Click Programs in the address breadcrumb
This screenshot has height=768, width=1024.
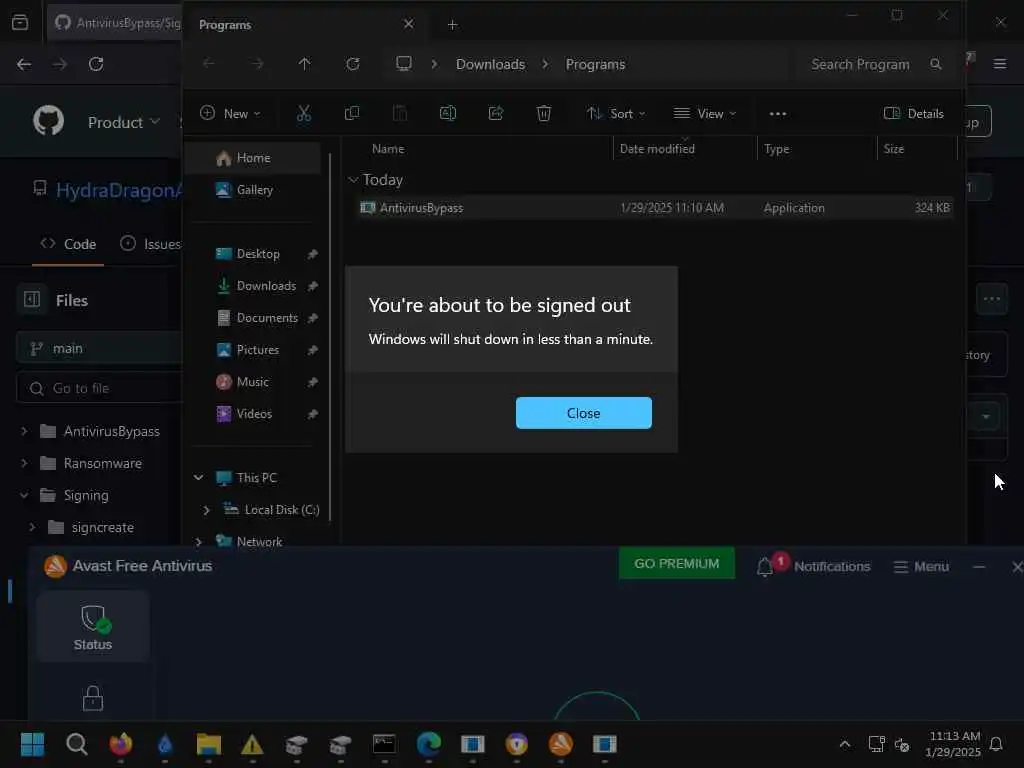click(x=595, y=64)
